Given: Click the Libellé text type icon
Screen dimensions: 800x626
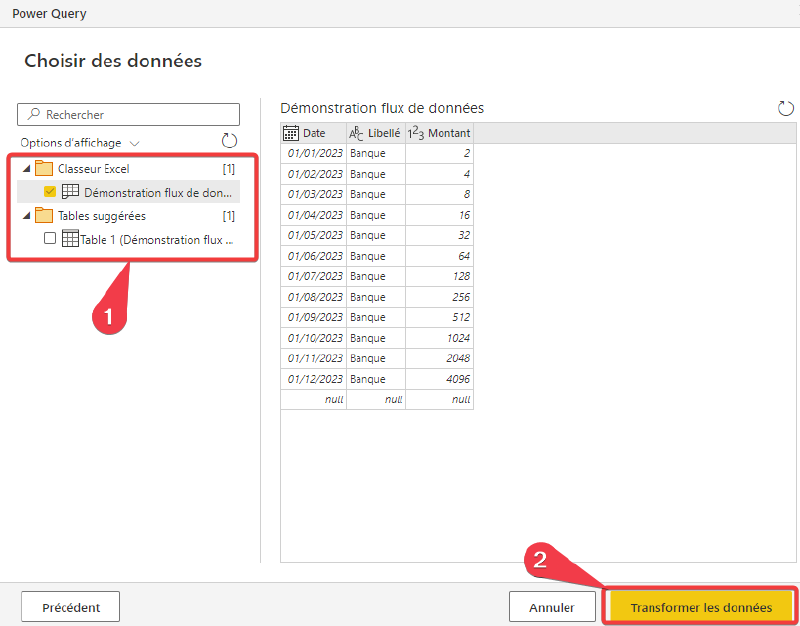Looking at the screenshot, I should coord(356,133).
